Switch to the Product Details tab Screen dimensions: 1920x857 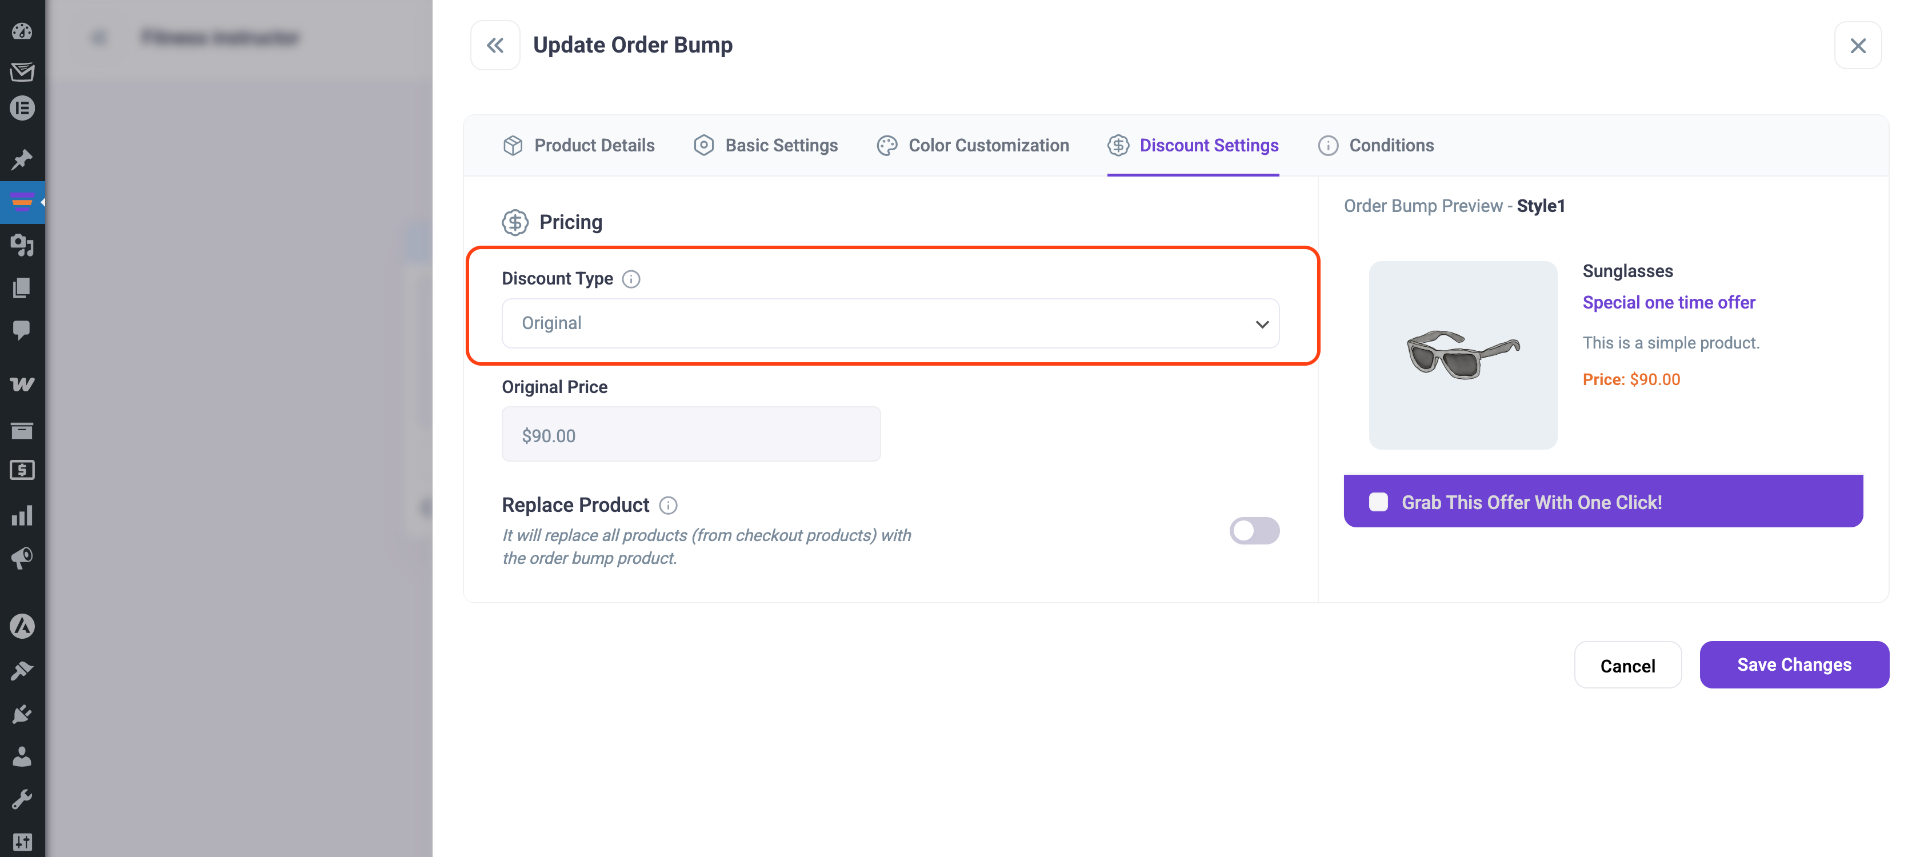point(579,146)
